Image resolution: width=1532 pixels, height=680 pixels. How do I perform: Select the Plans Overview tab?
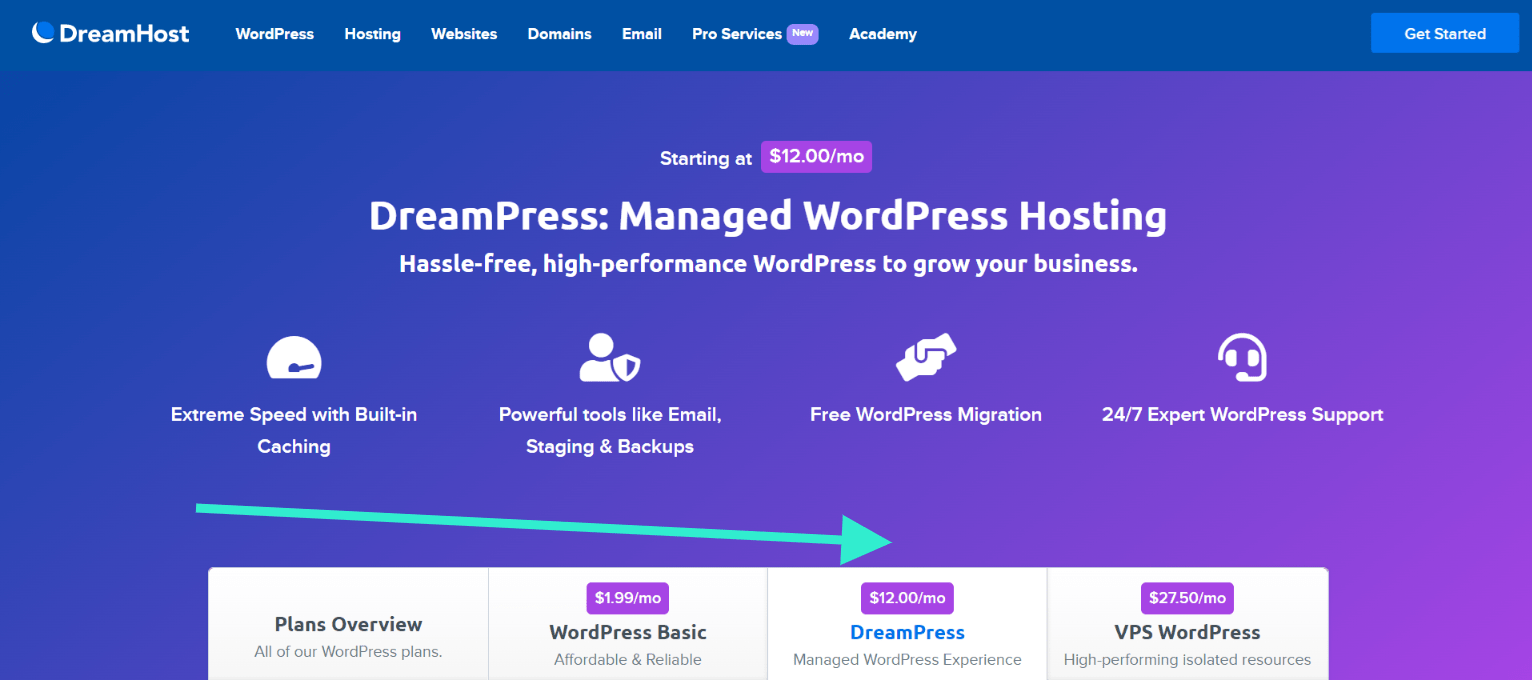coord(348,624)
